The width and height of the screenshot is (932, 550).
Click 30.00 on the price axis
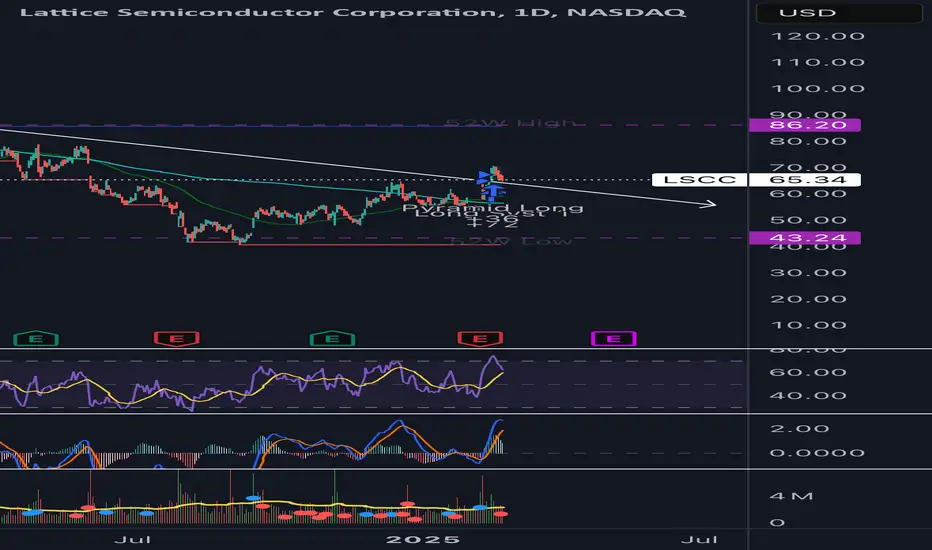coord(808,273)
